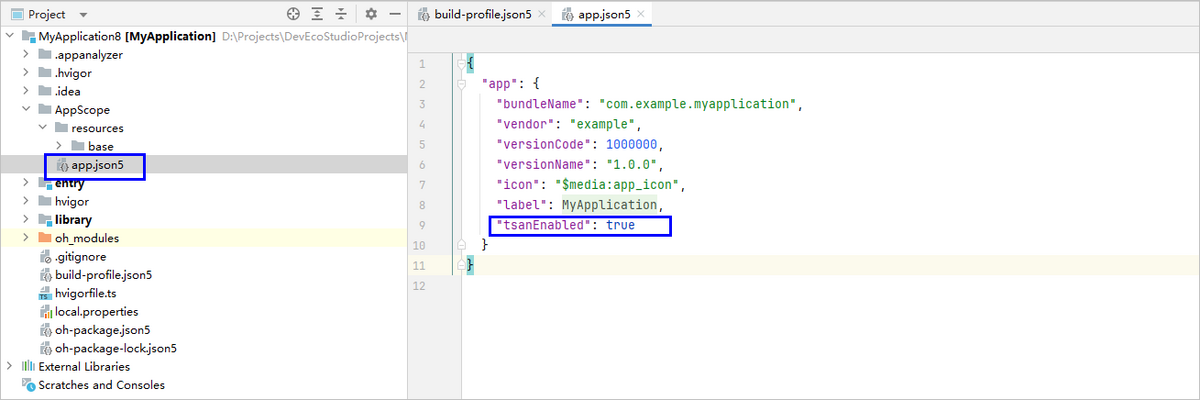
Task: Click the hvigorfile.ts file icon
Action: click(x=45, y=293)
